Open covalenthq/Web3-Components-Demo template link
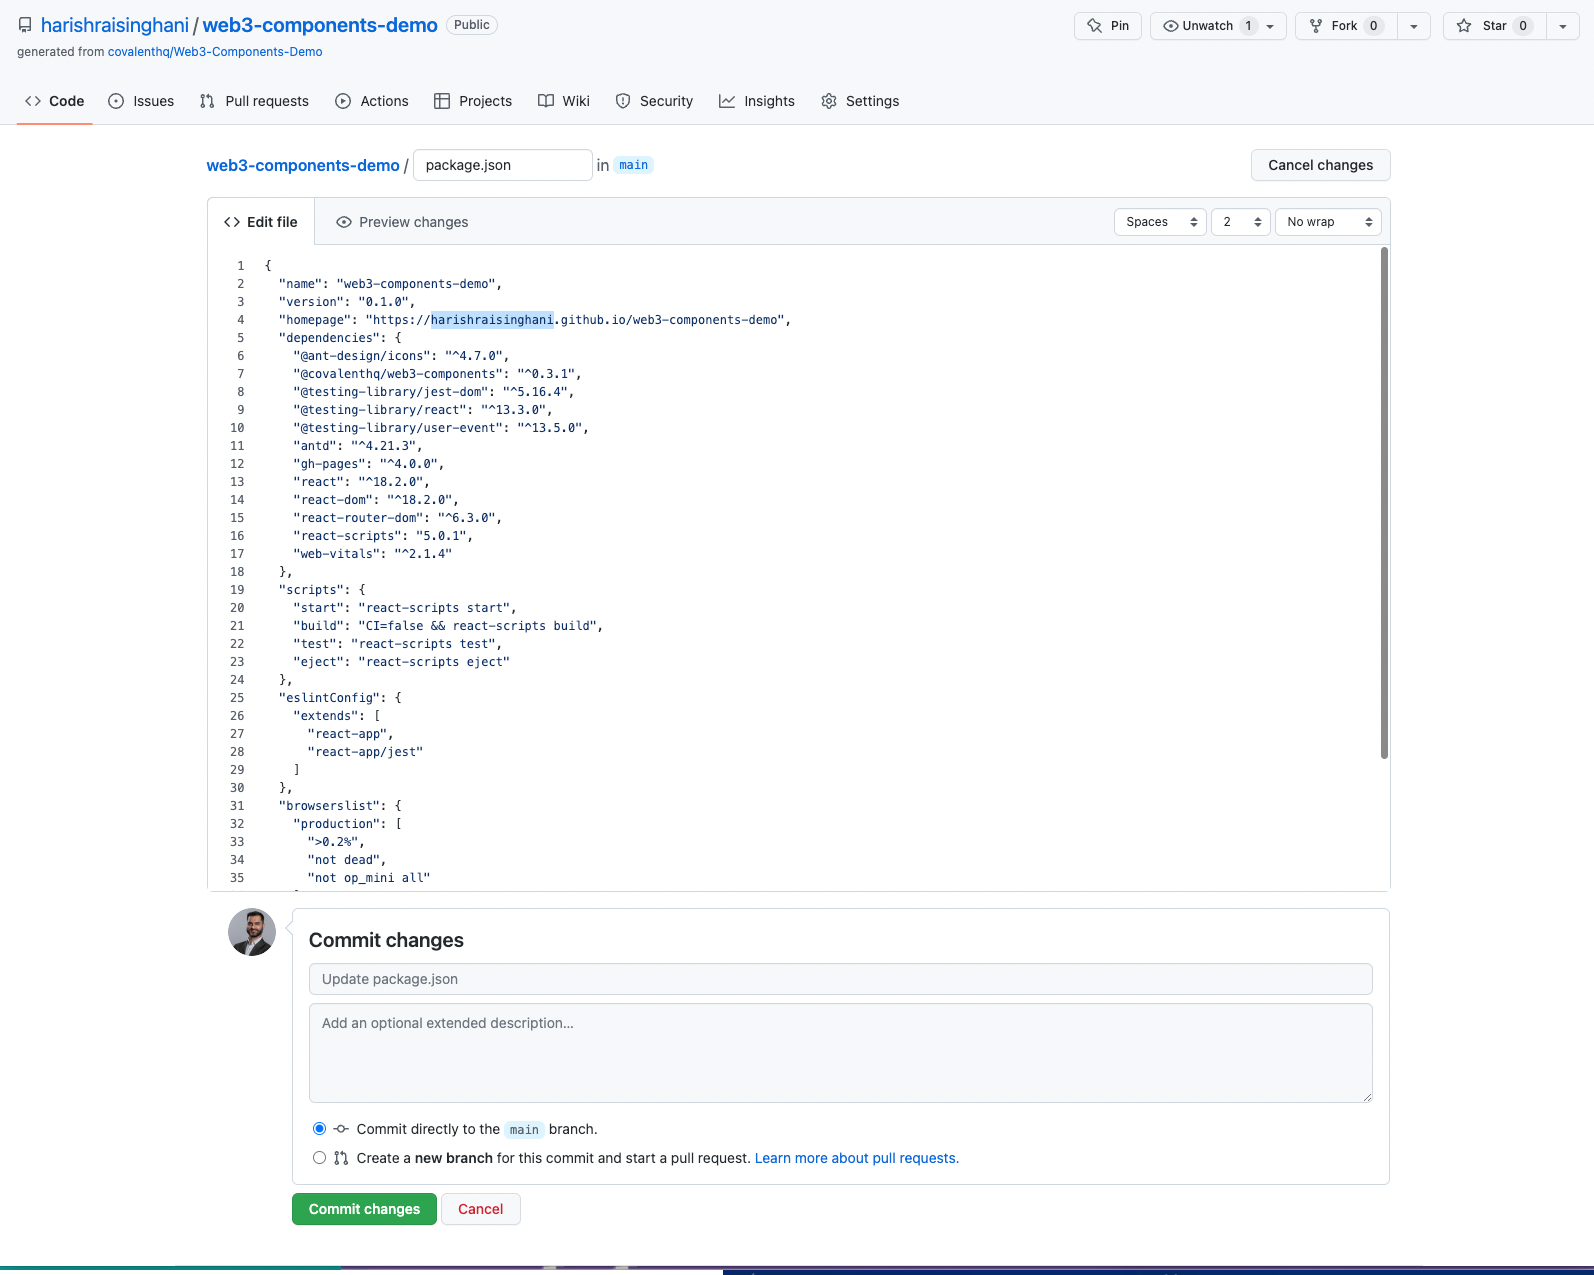The image size is (1594, 1275). click(x=215, y=52)
